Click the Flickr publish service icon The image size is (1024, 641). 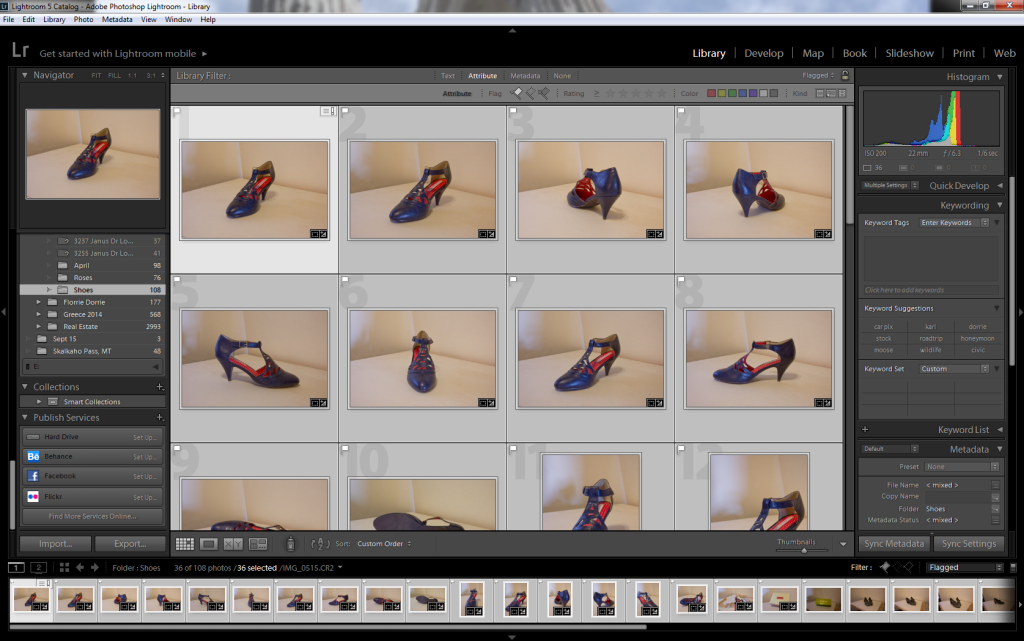pos(33,496)
